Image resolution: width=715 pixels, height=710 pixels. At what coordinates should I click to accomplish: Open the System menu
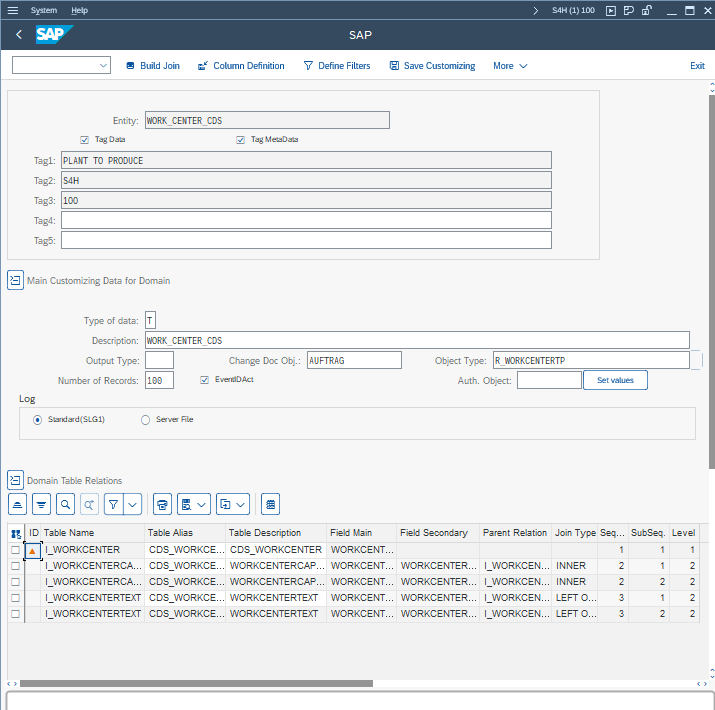point(44,10)
